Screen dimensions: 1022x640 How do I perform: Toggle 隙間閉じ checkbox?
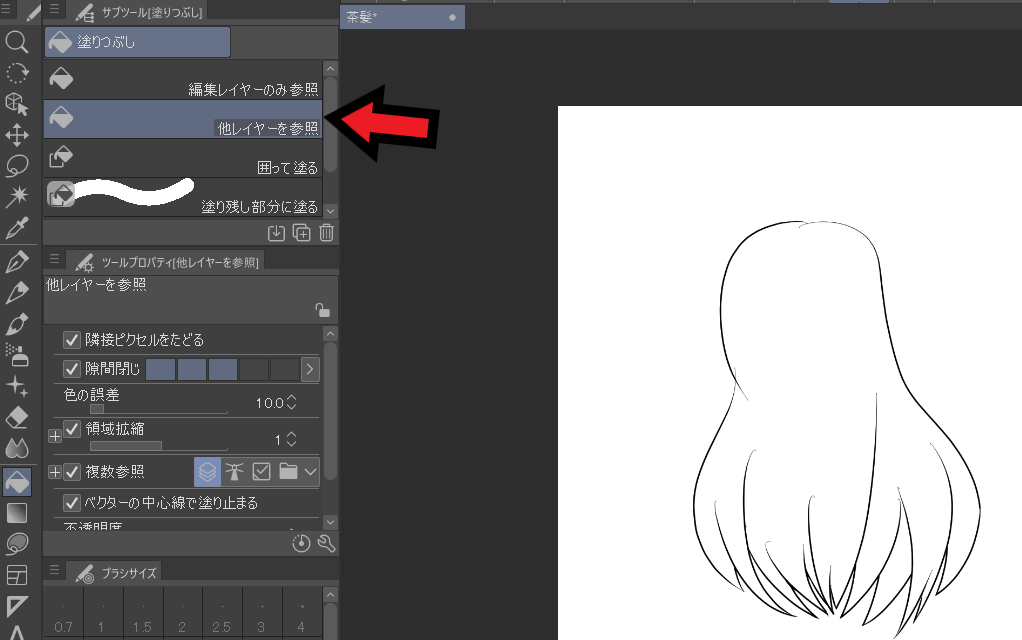click(72, 369)
